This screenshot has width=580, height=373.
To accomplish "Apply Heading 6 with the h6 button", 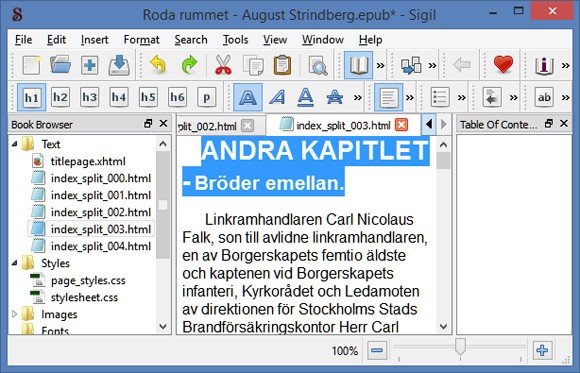I will click(177, 98).
